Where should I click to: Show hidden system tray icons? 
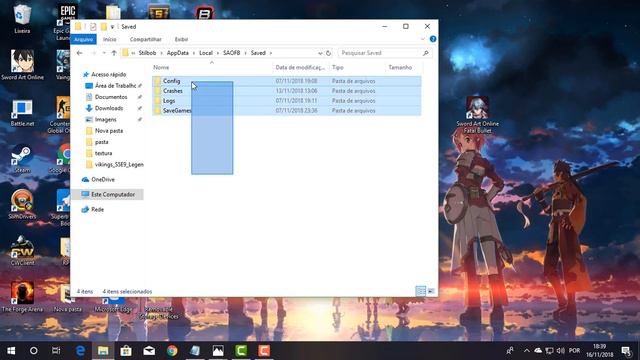click(527, 351)
